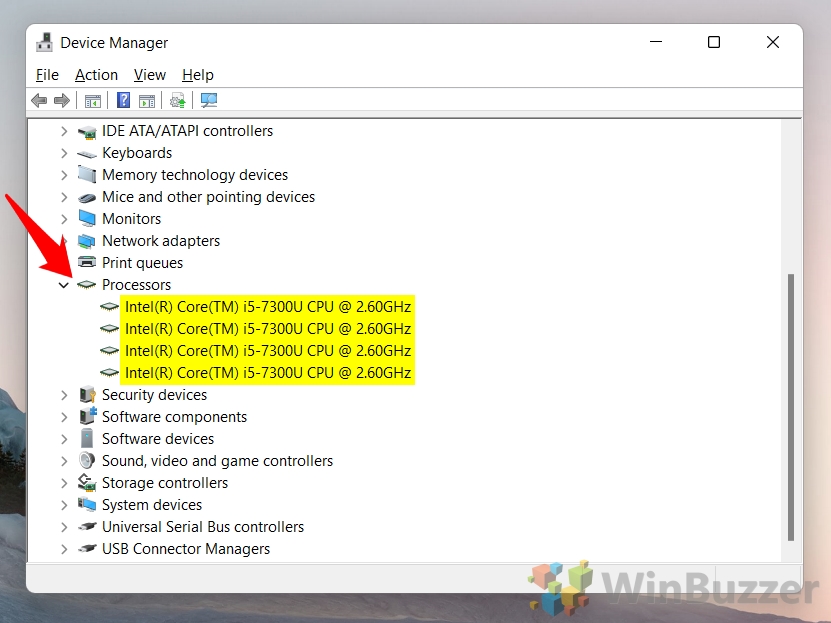Open the Help menu

pos(198,75)
